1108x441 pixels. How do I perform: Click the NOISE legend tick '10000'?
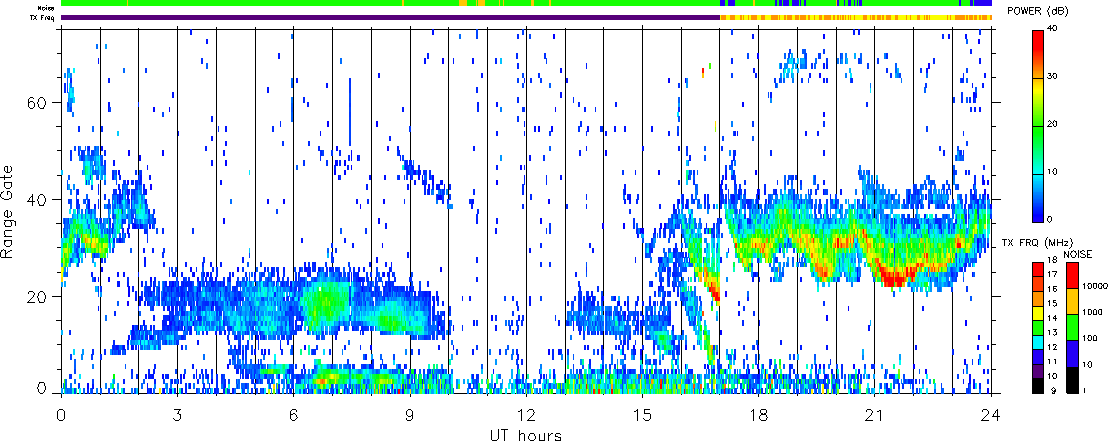click(1095, 286)
